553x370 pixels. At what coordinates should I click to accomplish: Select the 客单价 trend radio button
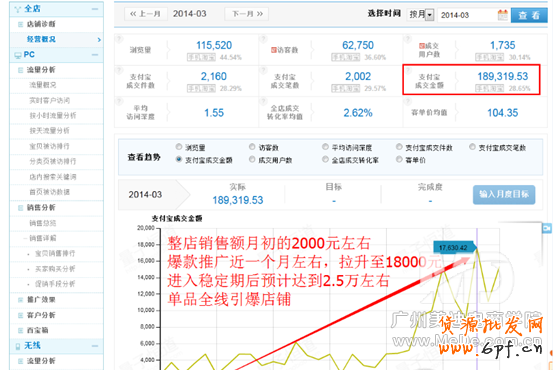(x=399, y=159)
